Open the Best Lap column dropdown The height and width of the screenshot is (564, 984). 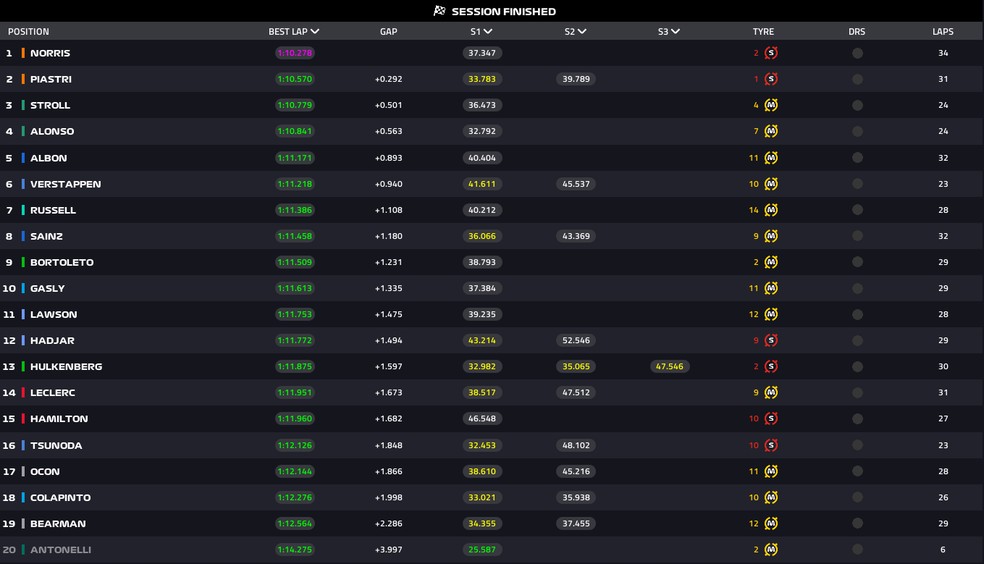coord(315,31)
